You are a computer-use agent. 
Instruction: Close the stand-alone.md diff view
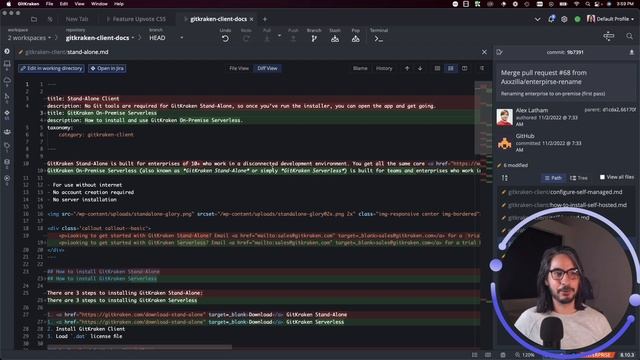pos(484,52)
